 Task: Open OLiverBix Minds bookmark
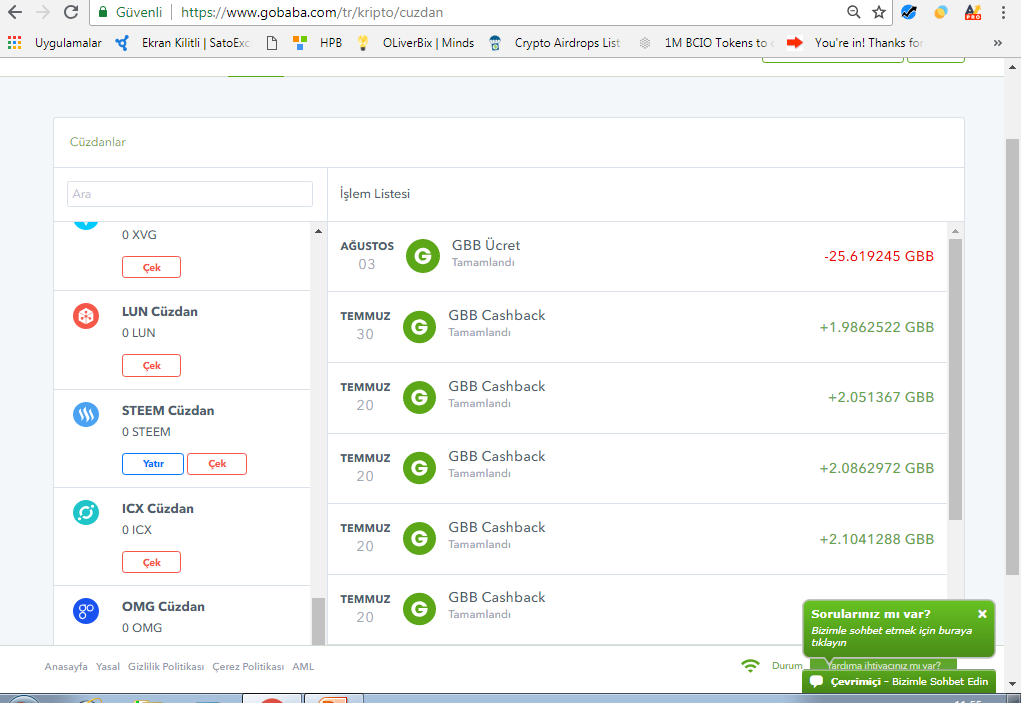click(x=415, y=43)
